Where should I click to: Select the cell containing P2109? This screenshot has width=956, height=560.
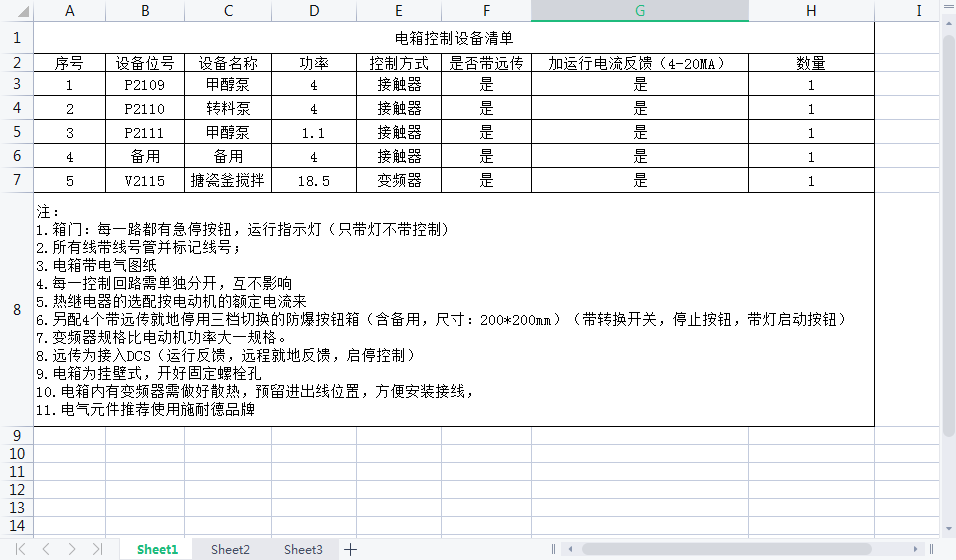click(145, 85)
